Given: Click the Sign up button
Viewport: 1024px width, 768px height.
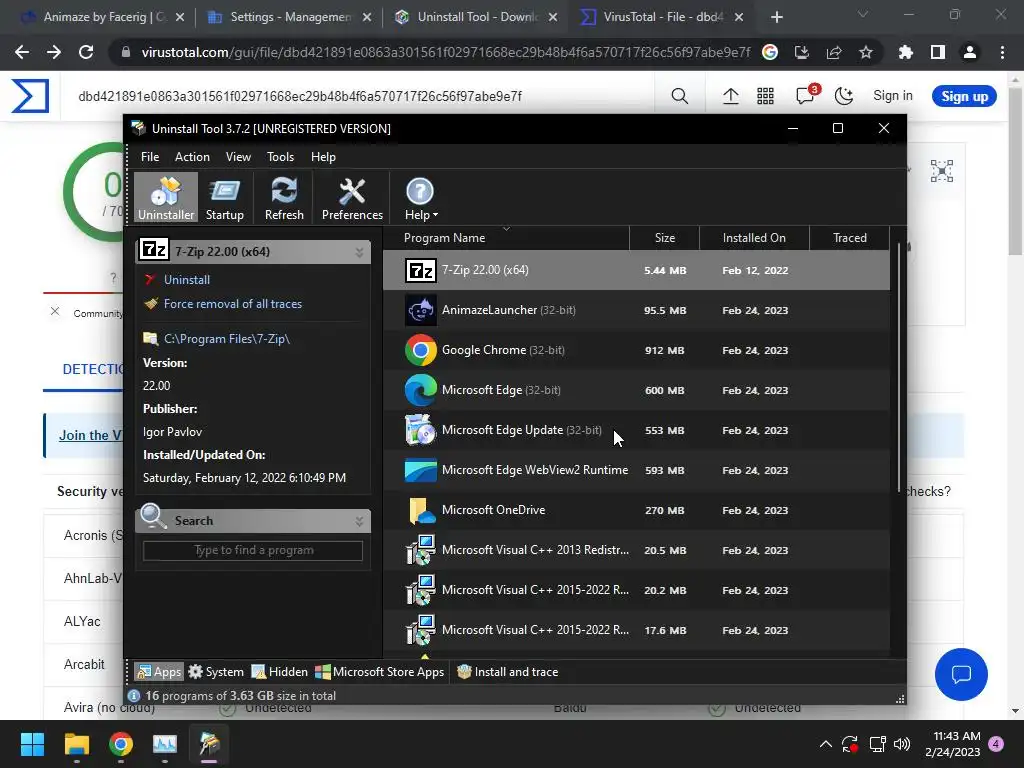Looking at the screenshot, I should tap(965, 96).
